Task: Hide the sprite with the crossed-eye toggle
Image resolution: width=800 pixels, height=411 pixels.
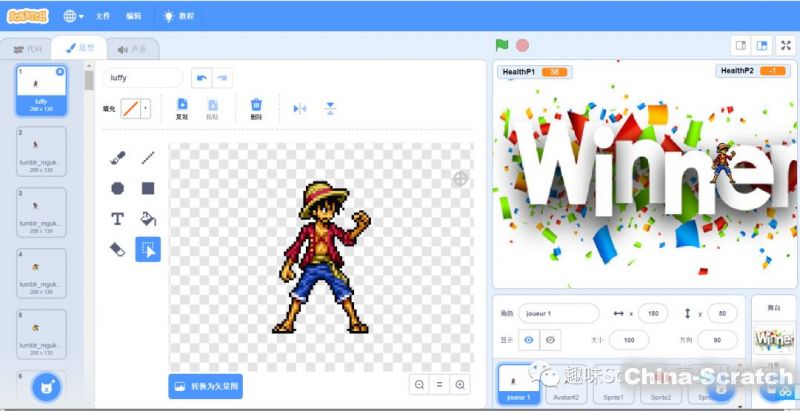Action: 550,340
